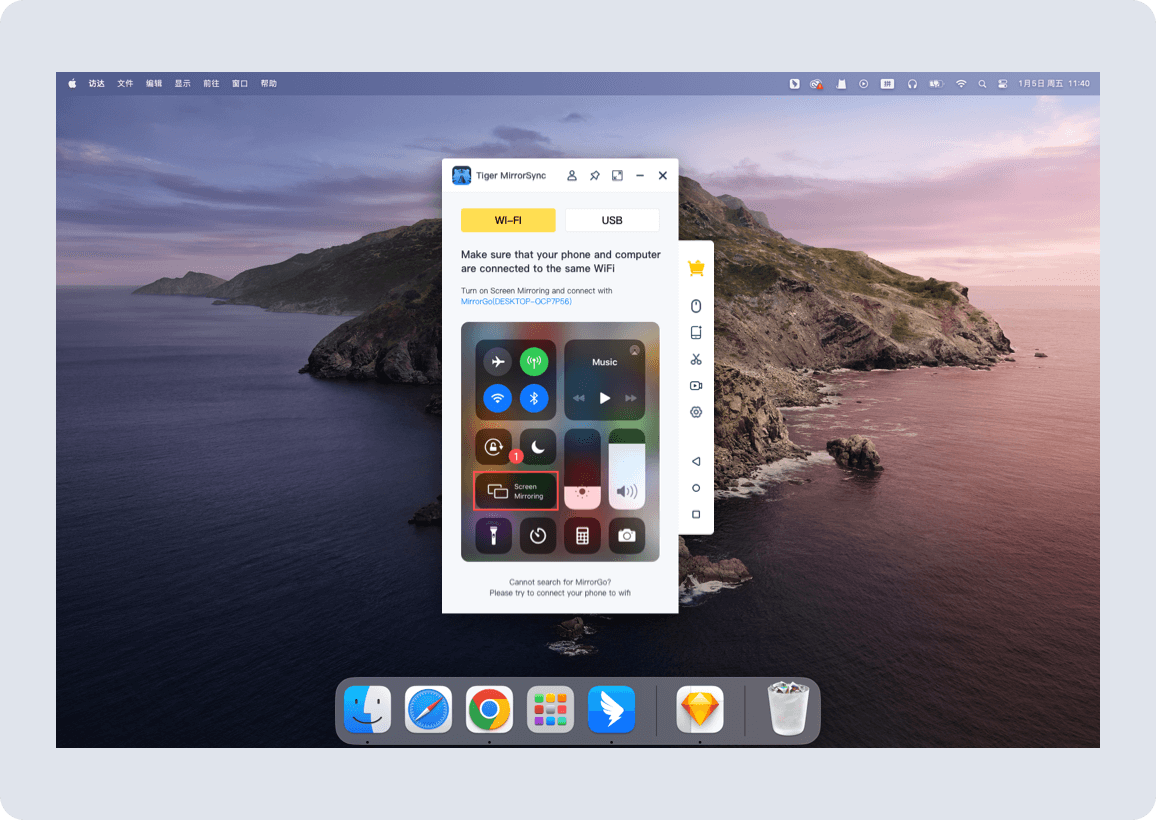Screen dimensions: 1156x820
Task: Toggle airplane mode in control center image
Action: click(497, 362)
